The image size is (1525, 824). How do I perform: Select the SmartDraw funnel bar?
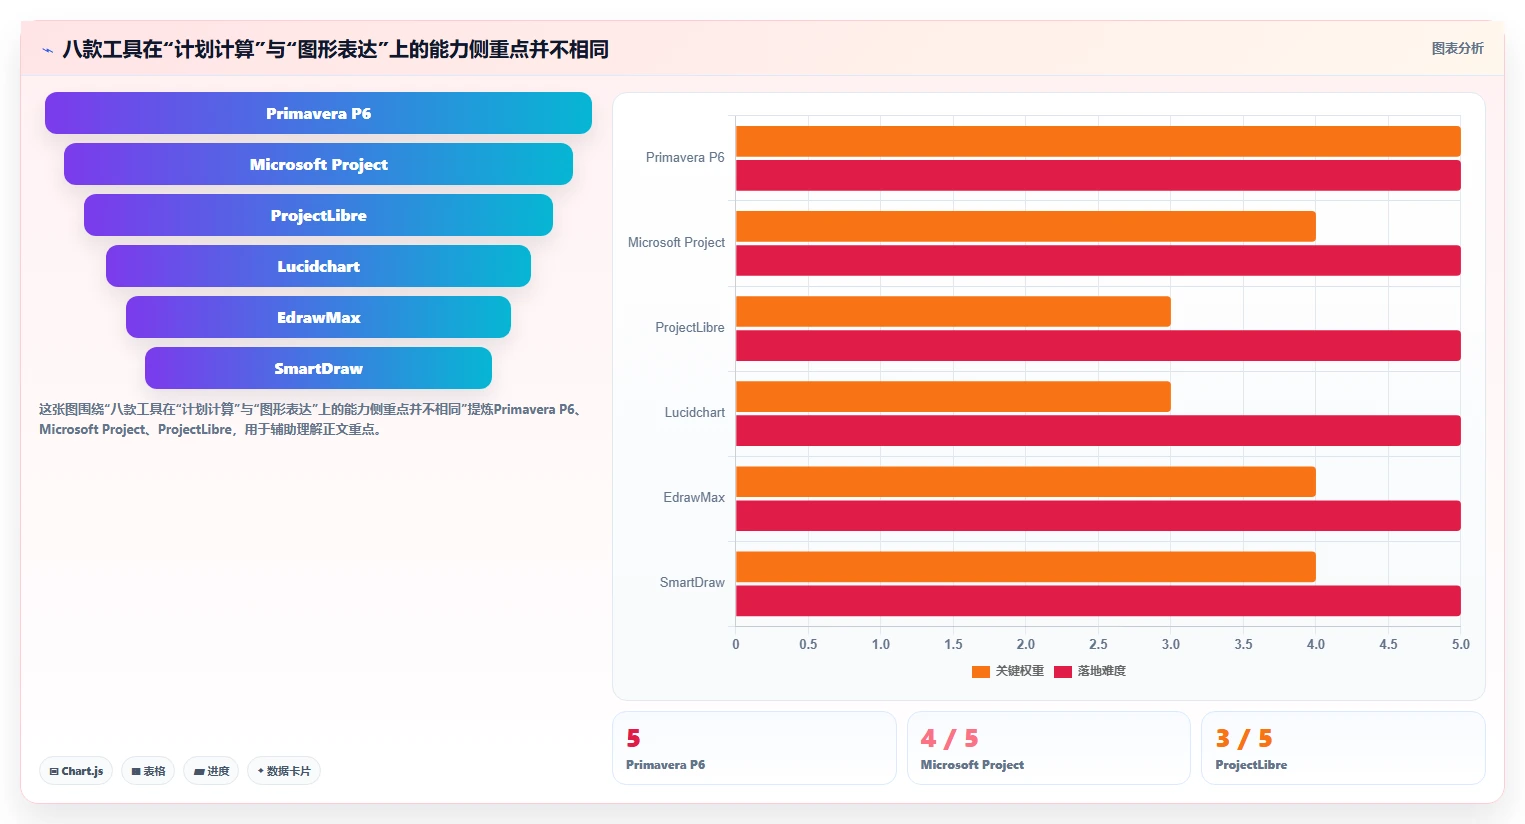(318, 368)
